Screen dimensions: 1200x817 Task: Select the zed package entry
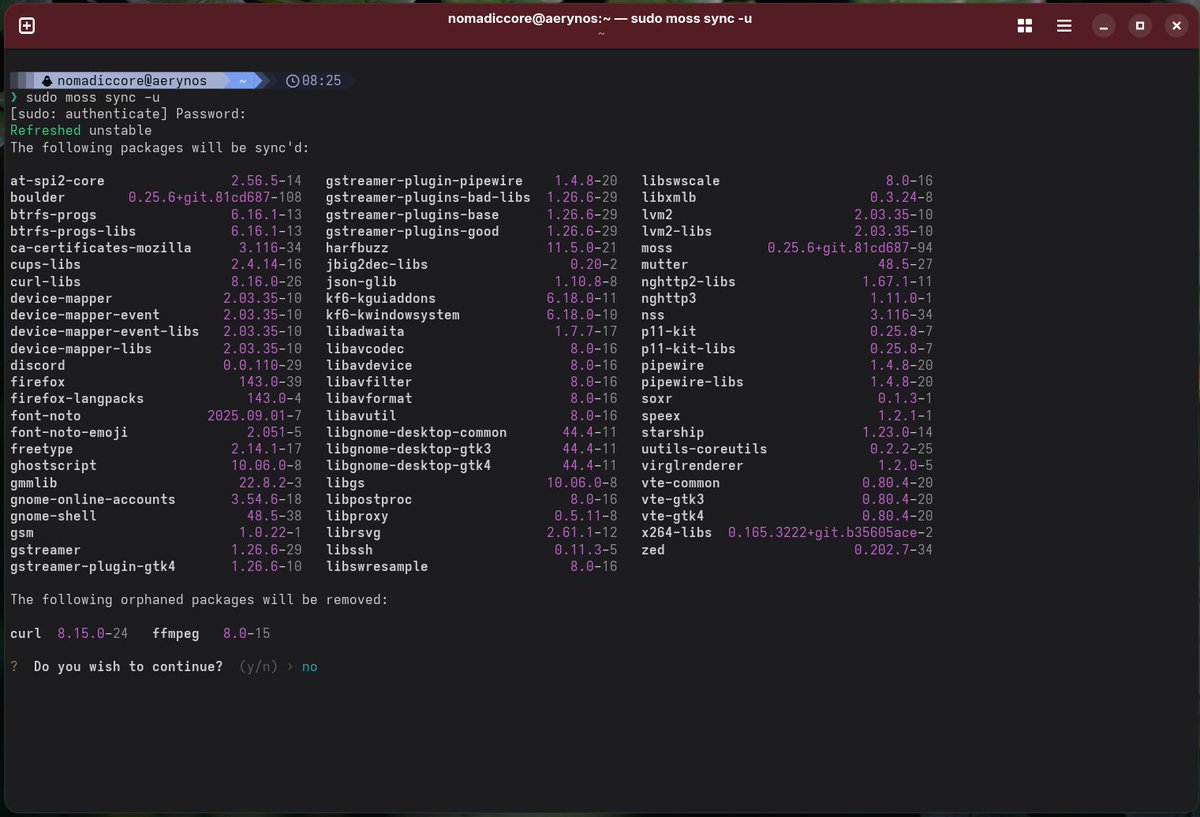click(x=652, y=549)
